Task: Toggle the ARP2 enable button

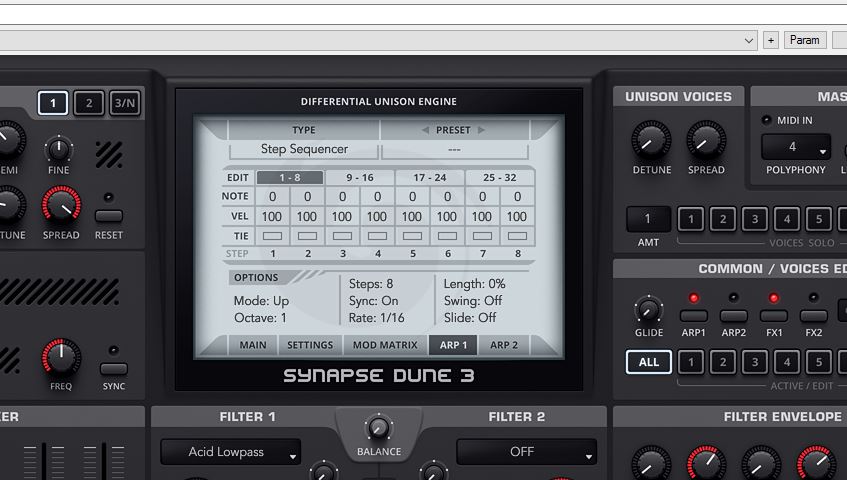Action: tap(734, 316)
